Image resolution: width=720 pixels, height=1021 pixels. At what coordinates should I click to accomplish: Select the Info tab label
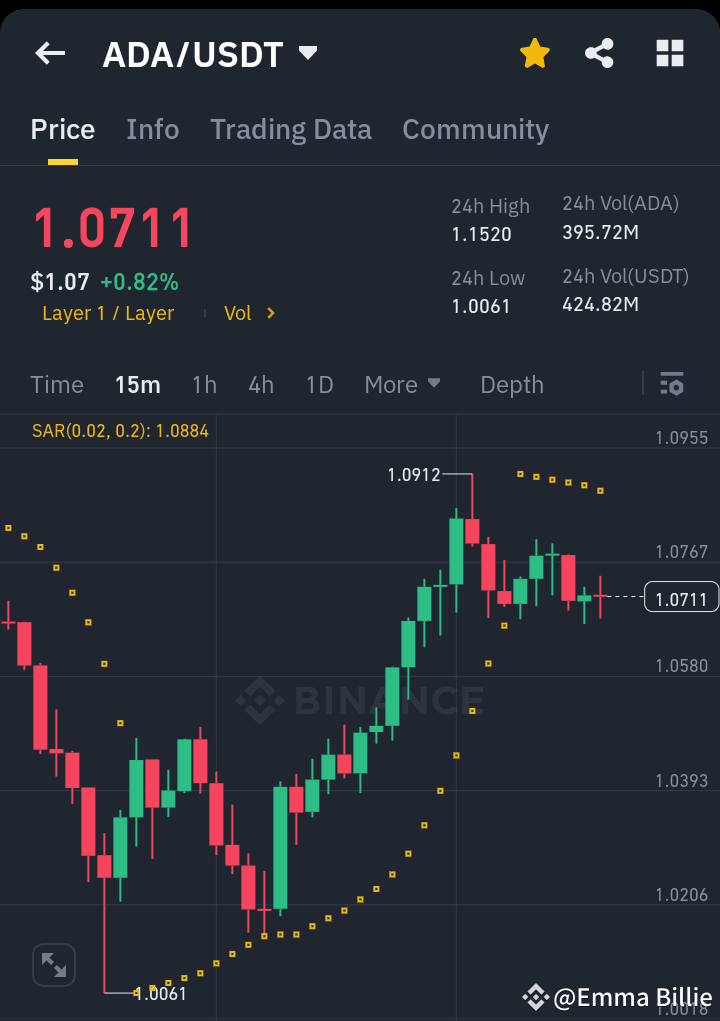point(152,129)
